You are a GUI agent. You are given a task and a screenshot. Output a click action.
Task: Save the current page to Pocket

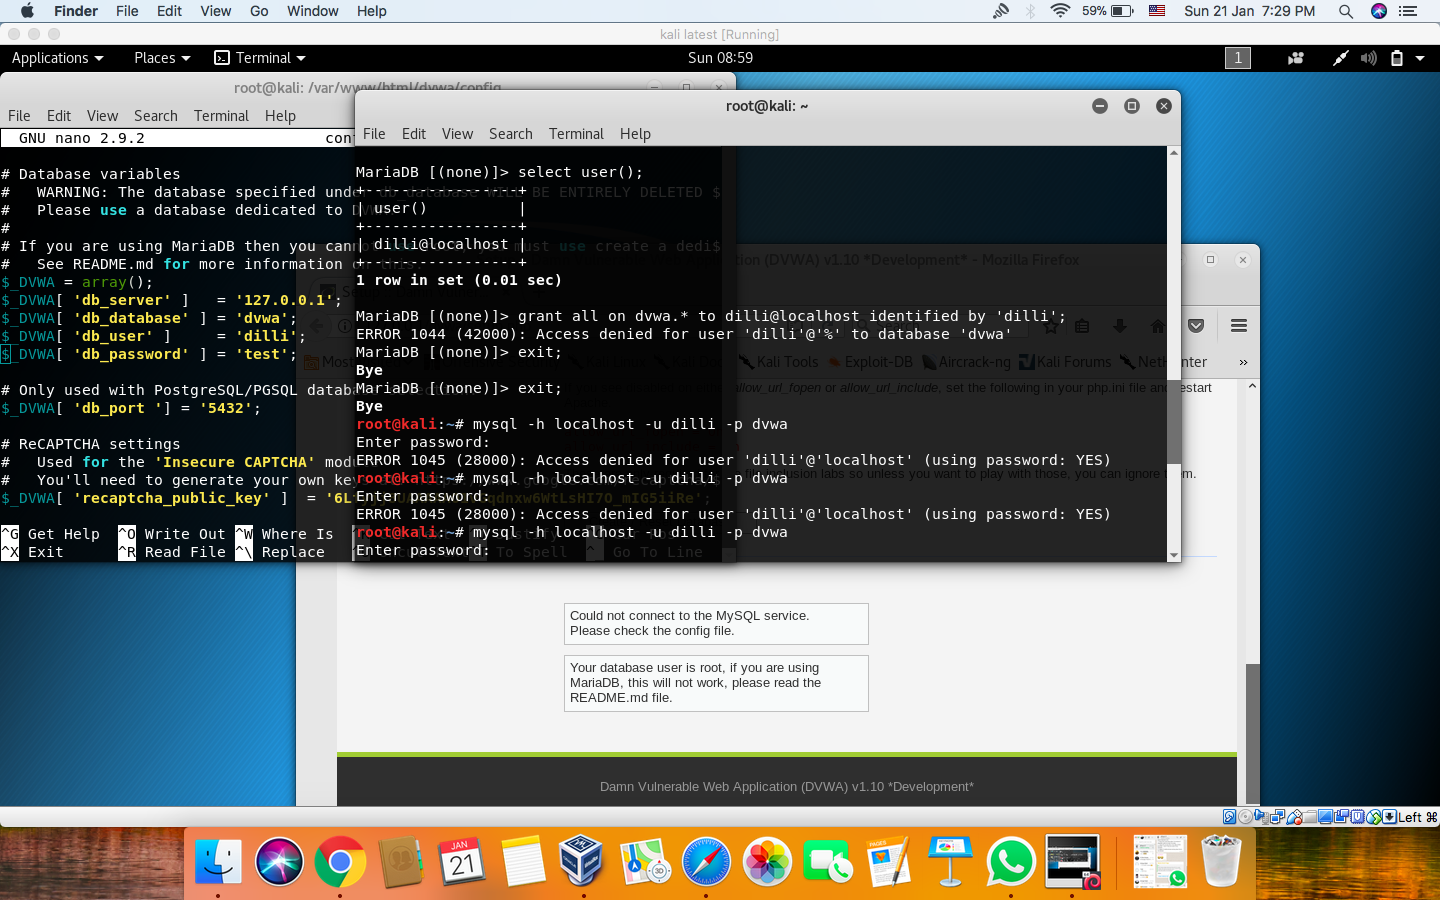[1196, 326]
